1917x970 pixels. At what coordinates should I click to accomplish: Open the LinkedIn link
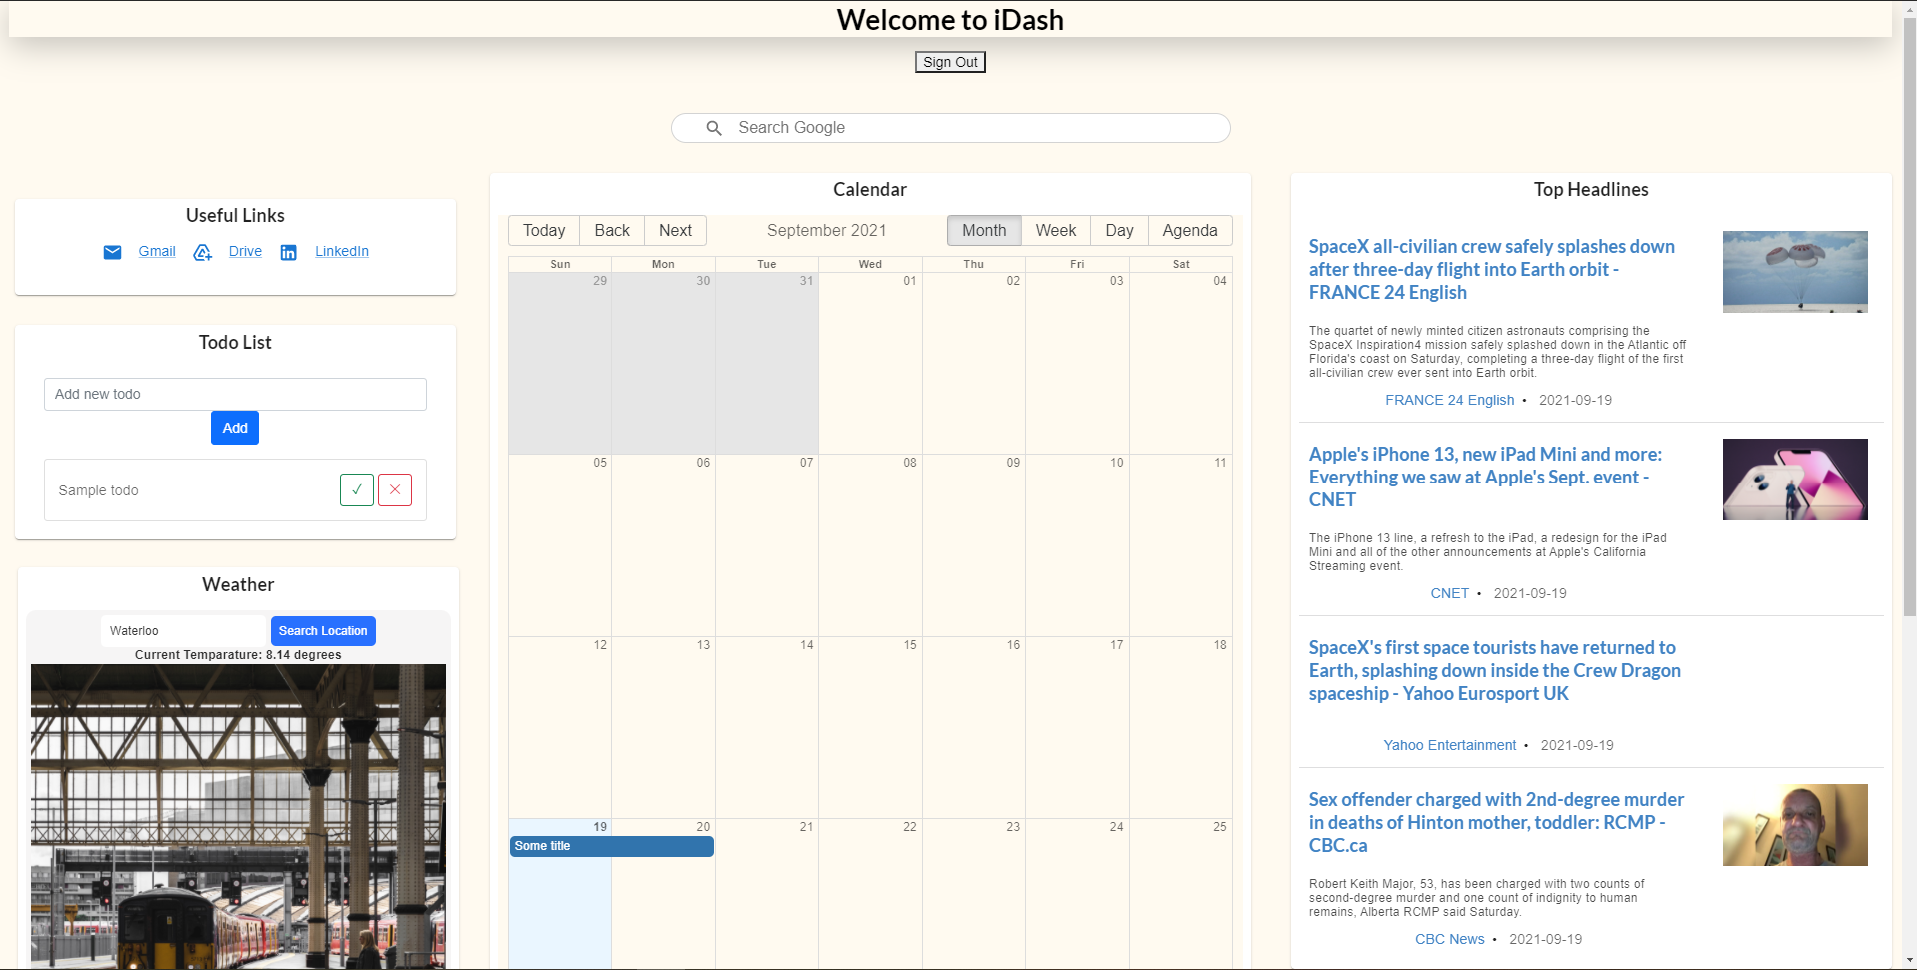click(x=342, y=251)
